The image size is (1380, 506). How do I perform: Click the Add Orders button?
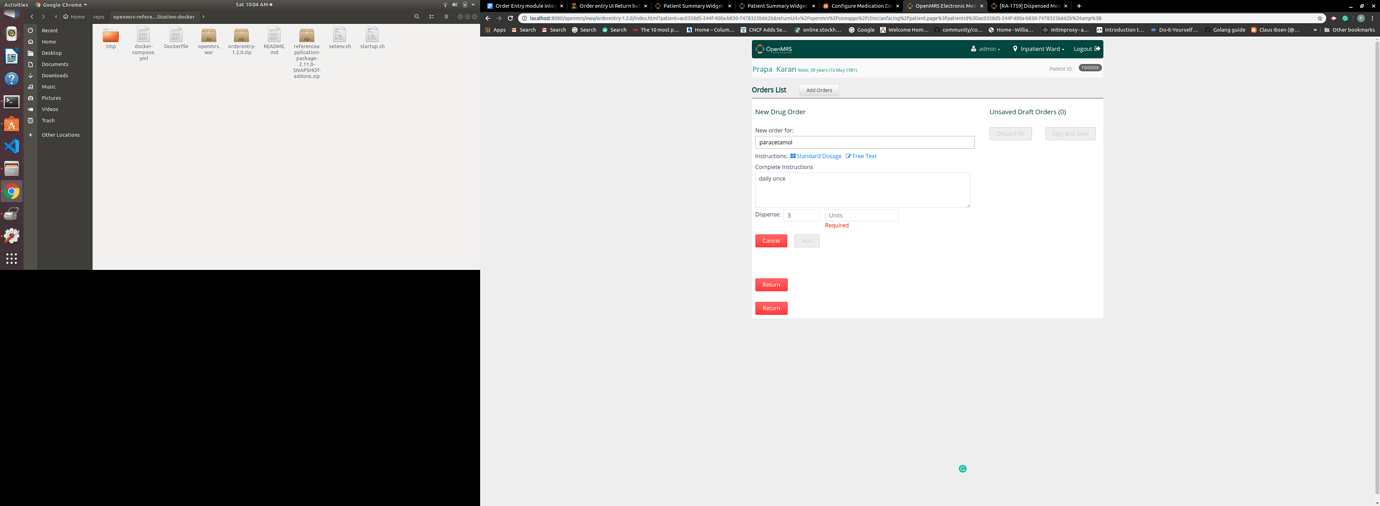[819, 90]
